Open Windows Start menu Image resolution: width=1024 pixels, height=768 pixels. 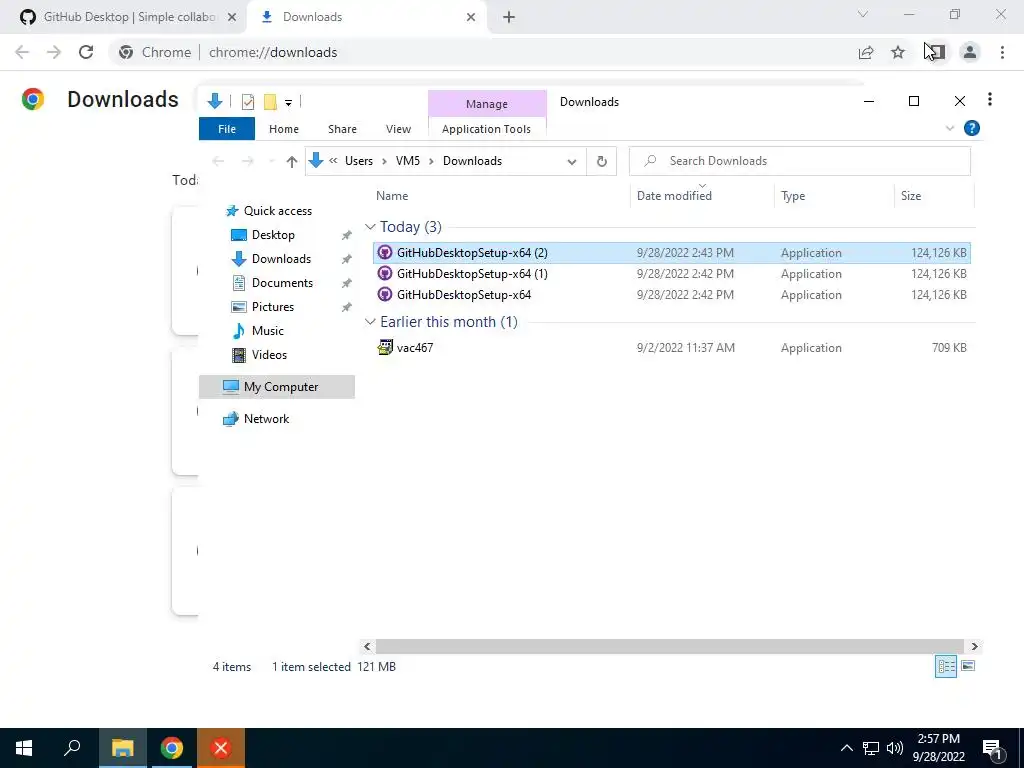tap(24, 748)
